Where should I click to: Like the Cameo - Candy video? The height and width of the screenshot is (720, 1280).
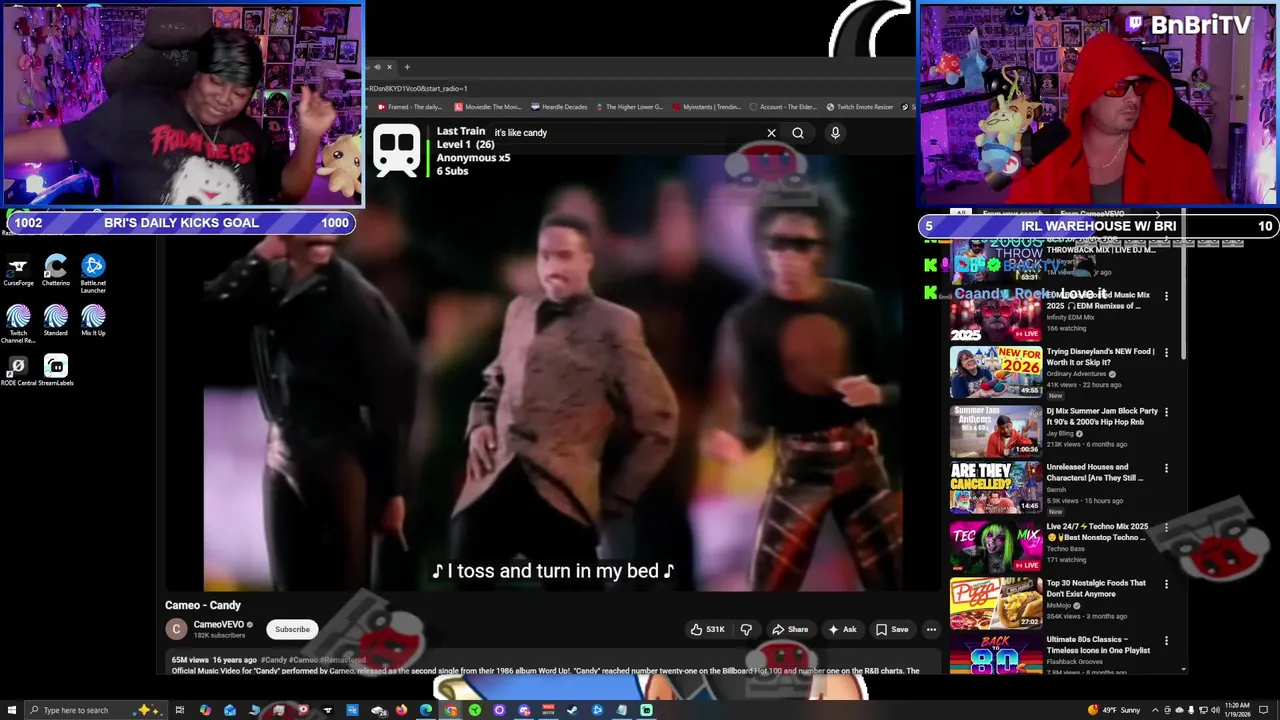tap(707, 629)
